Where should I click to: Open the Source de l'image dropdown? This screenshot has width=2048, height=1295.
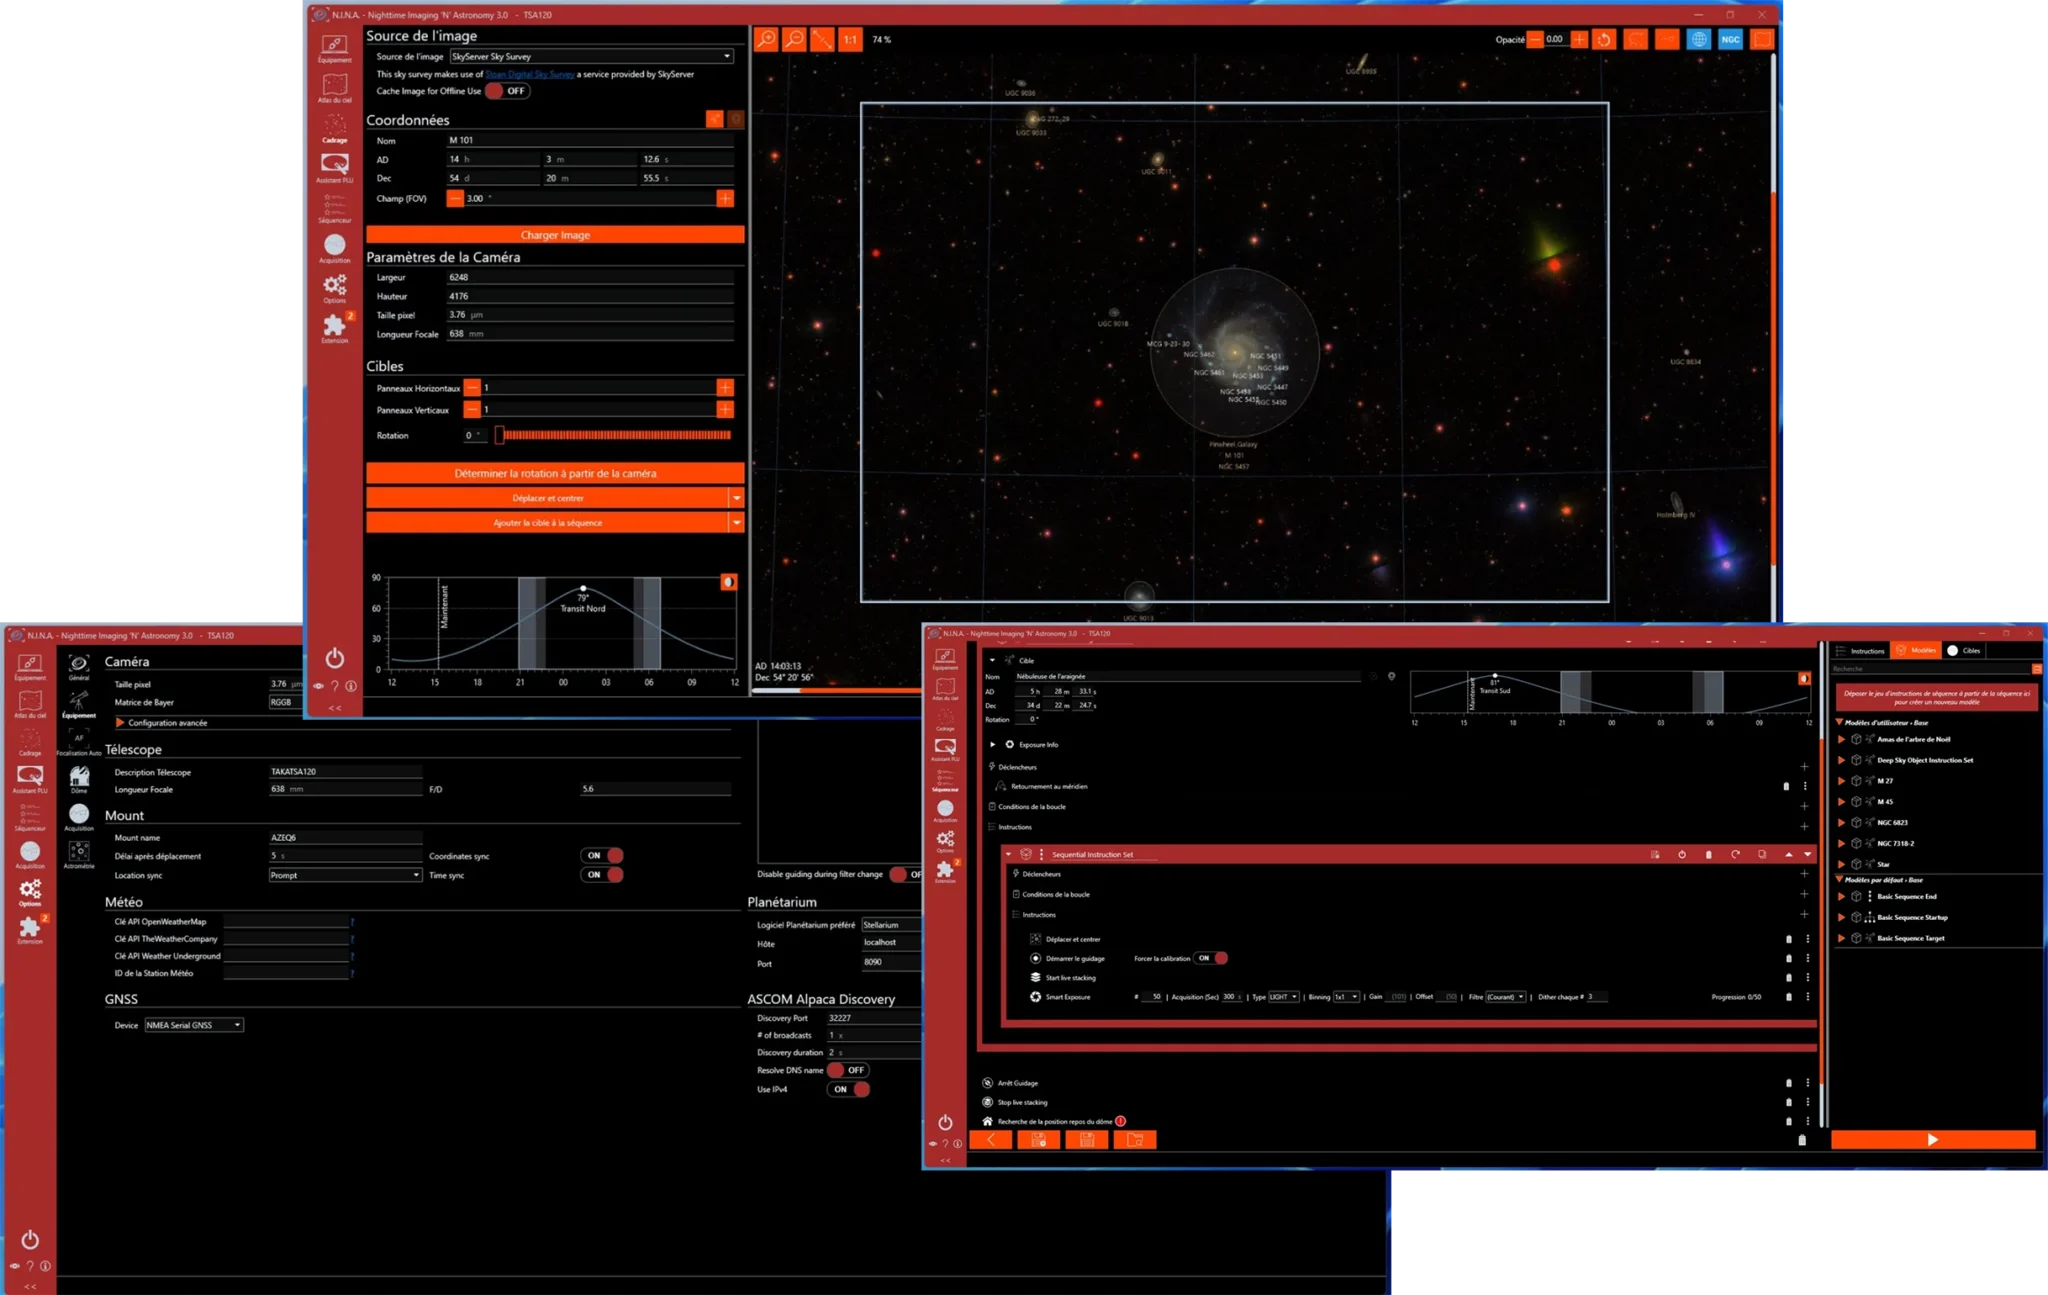pyautogui.click(x=592, y=56)
